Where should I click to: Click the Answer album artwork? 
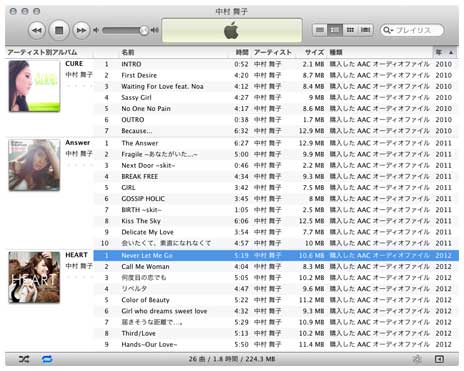click(x=34, y=165)
